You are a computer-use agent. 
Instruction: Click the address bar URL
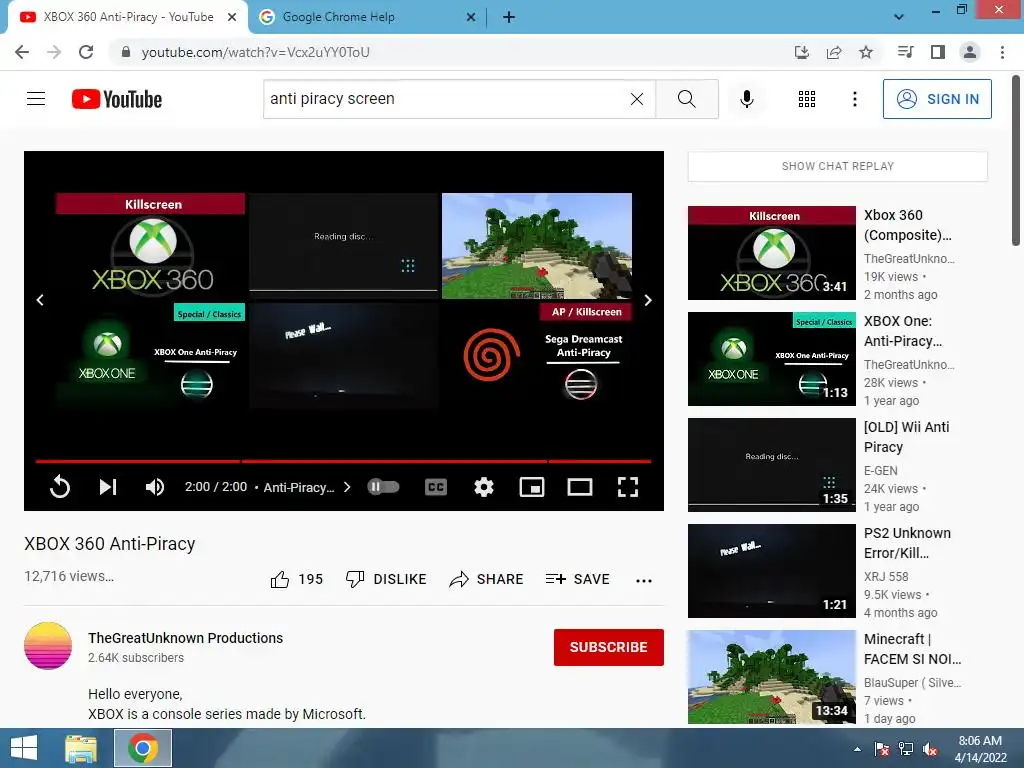tap(255, 52)
